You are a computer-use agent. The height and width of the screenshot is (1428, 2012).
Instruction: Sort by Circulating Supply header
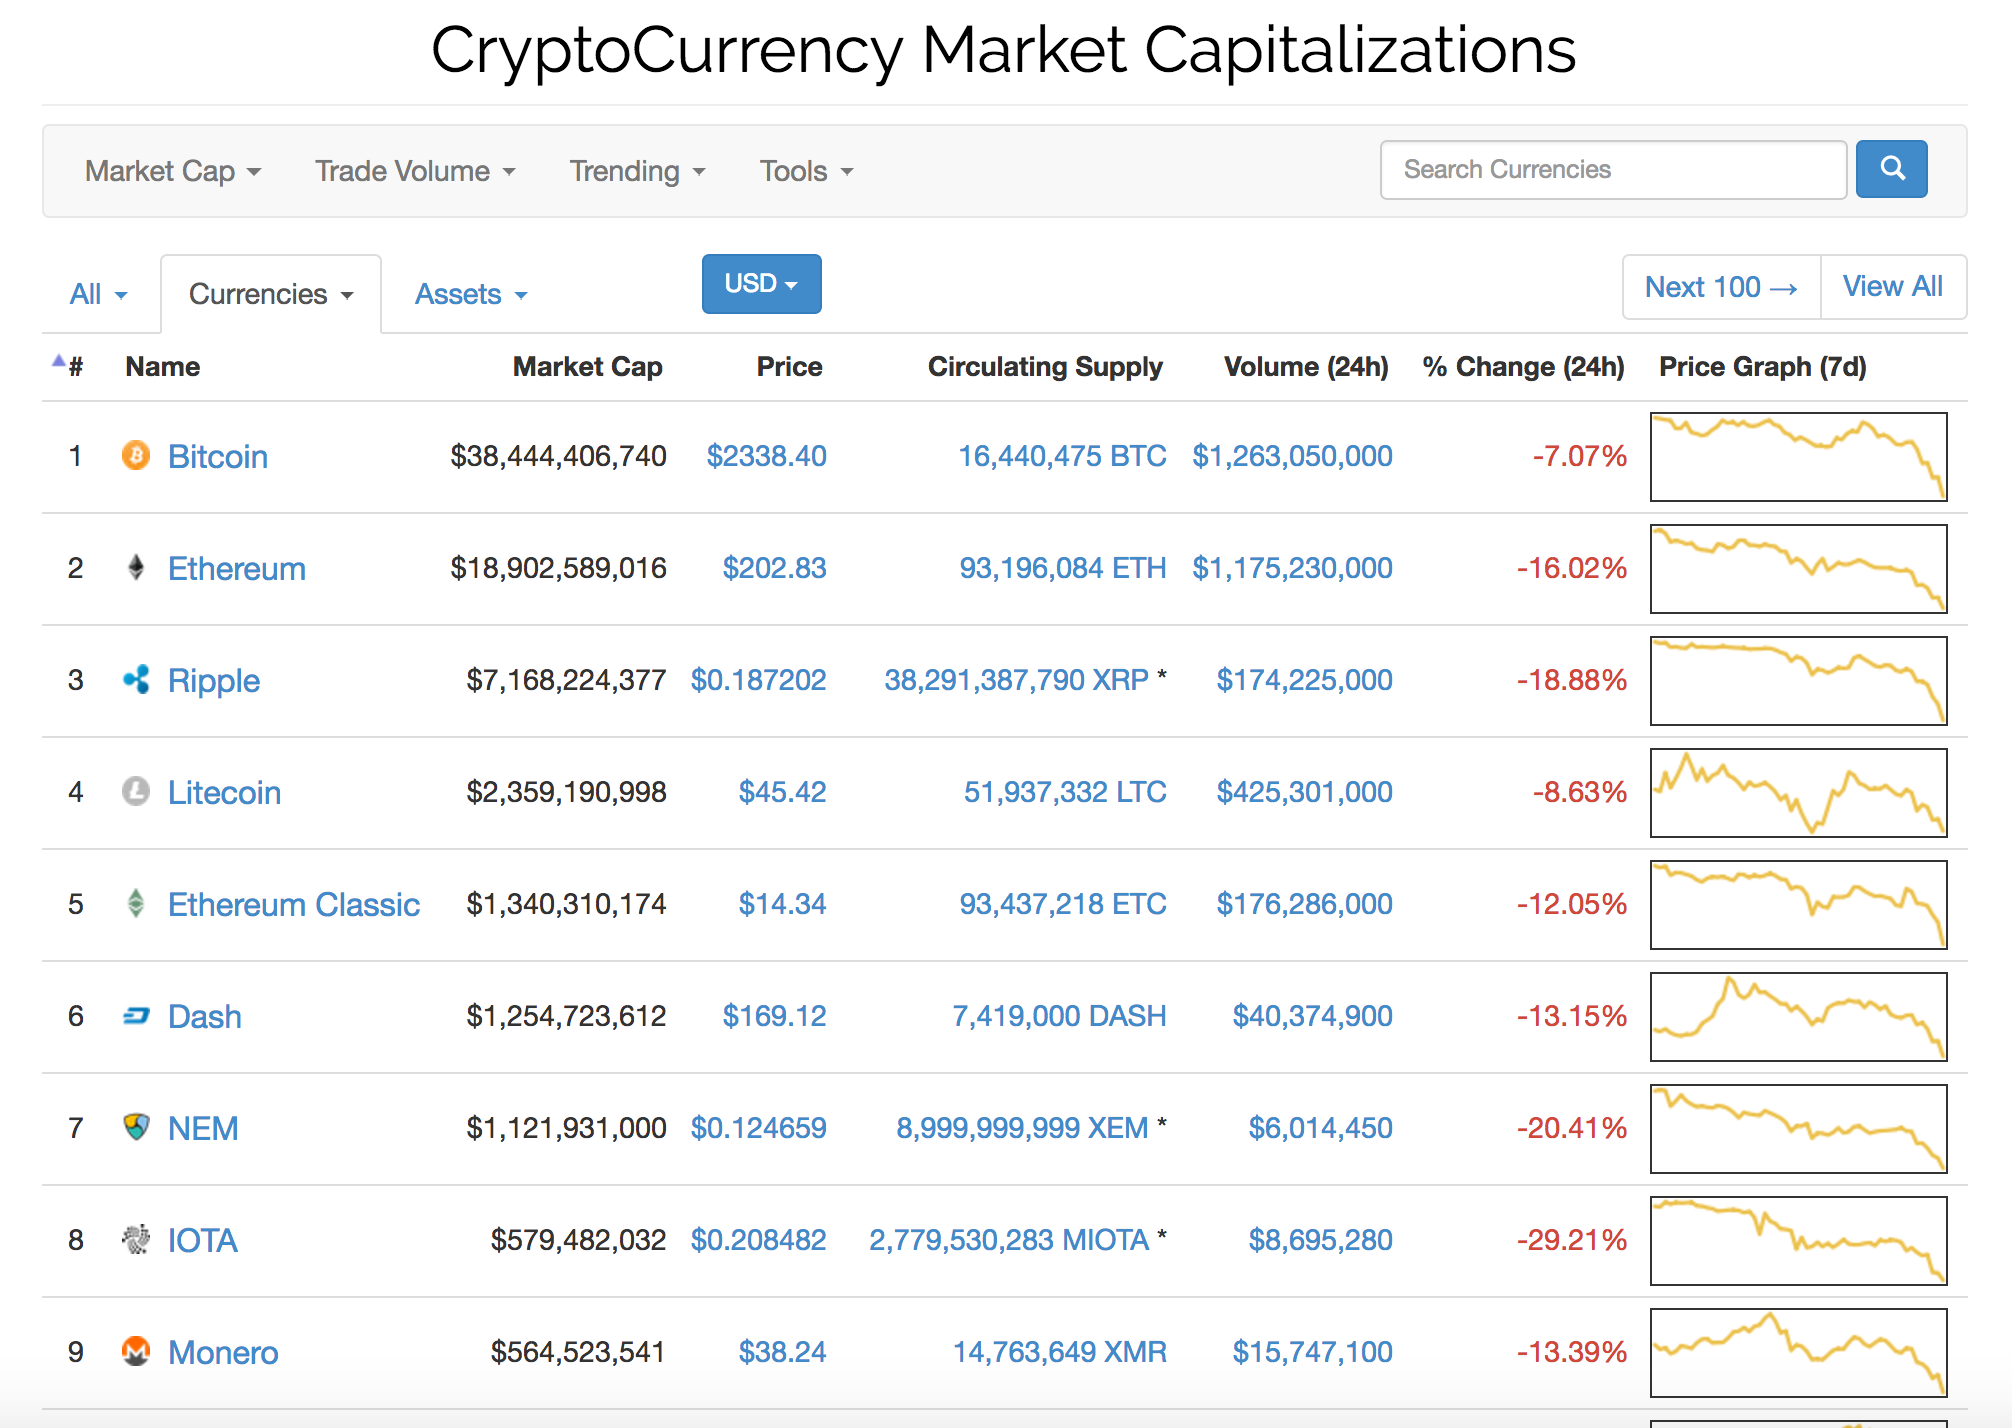tap(1045, 366)
